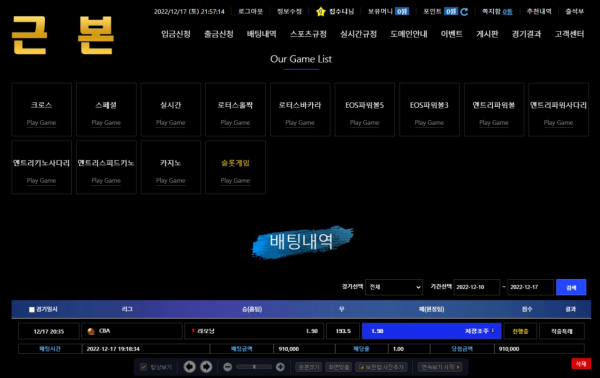Click the home team 랴오닝 1.90 cell
Image resolution: width=600 pixels, height=378 pixels.
(x=254, y=331)
